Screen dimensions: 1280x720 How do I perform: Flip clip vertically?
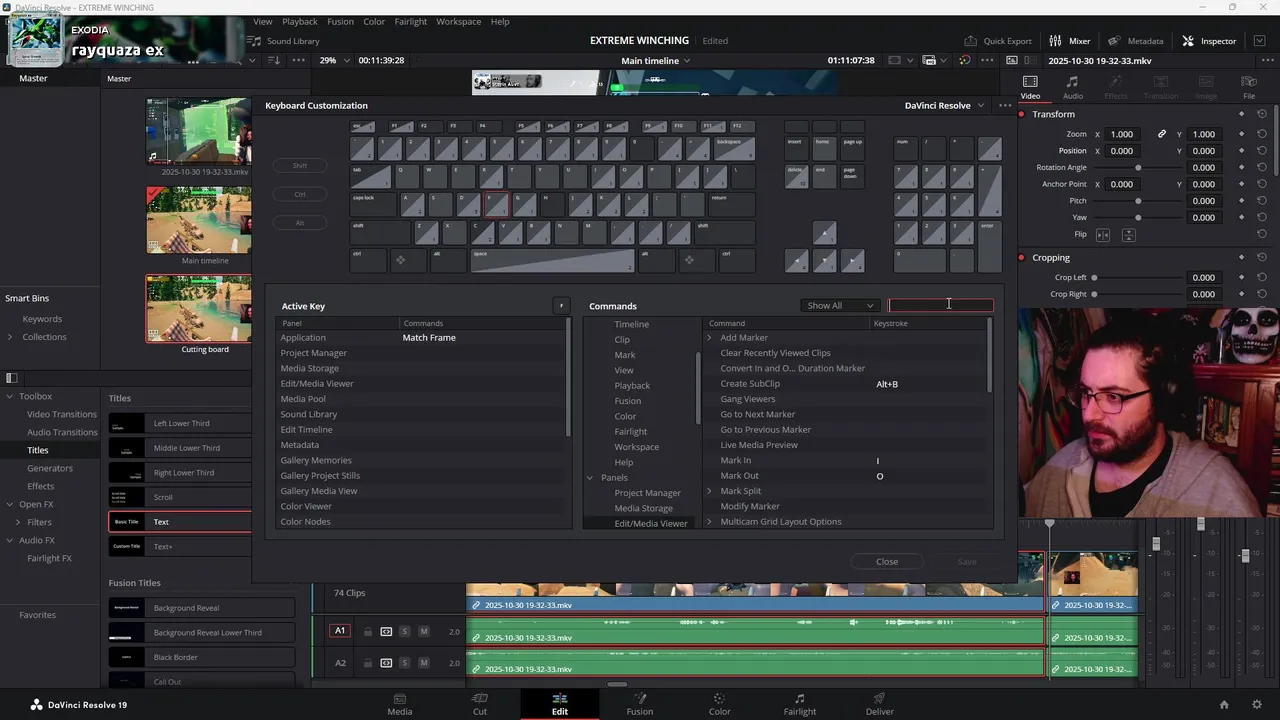click(1128, 235)
